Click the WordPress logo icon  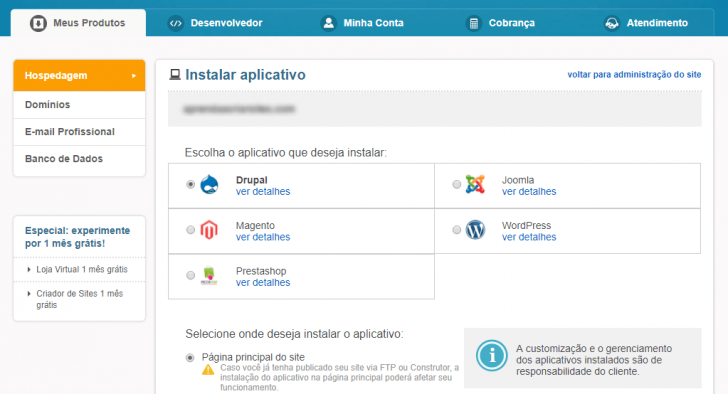(x=475, y=230)
